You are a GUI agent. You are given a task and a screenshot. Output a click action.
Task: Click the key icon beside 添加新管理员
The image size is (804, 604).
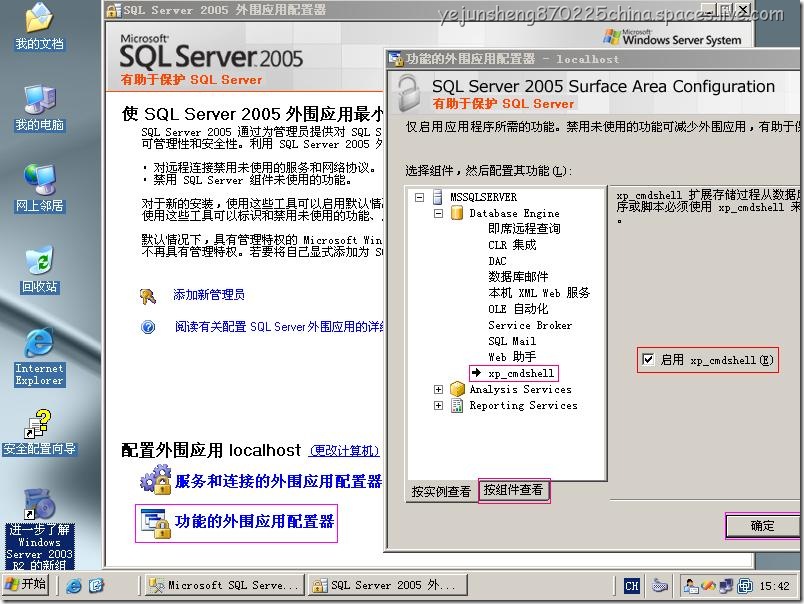coord(148,295)
